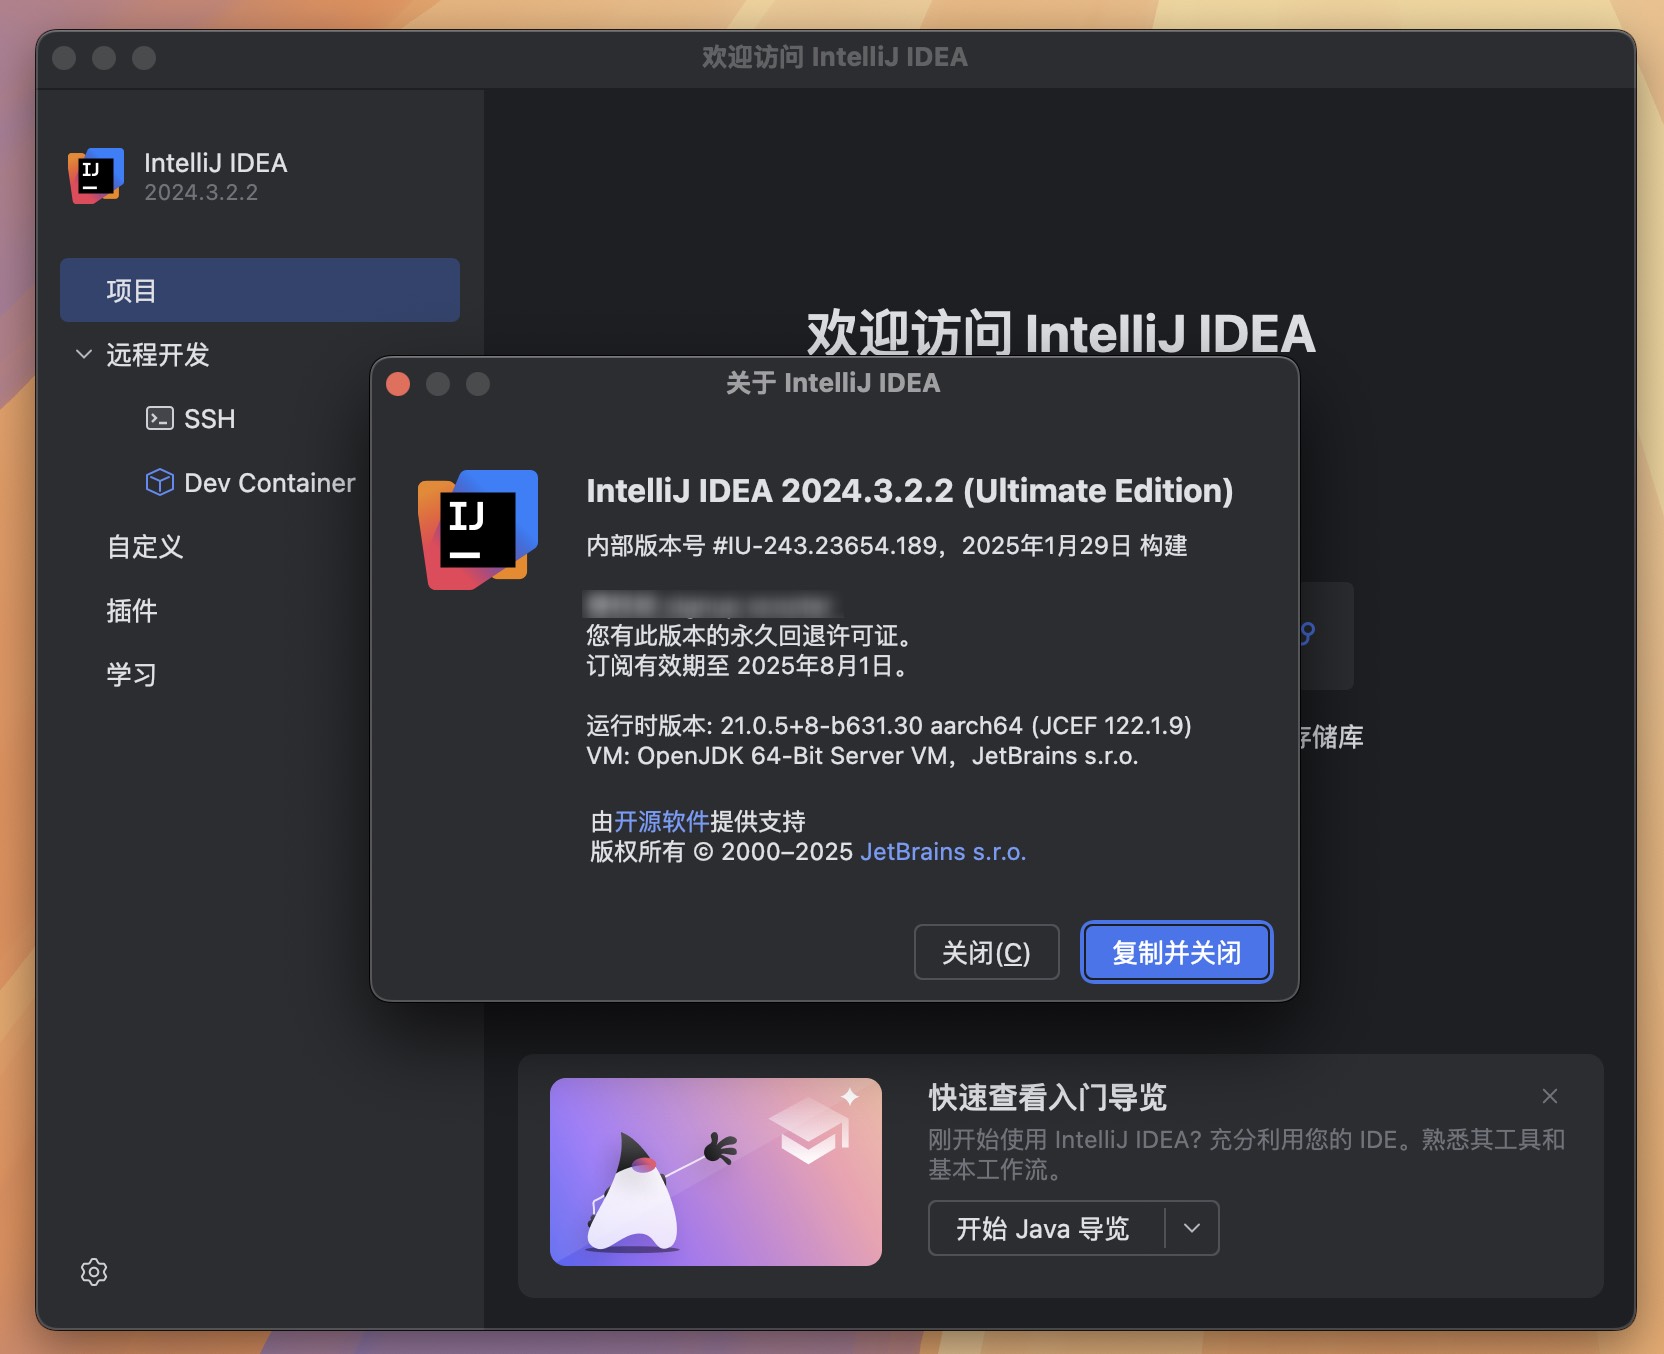This screenshot has width=1664, height=1354.
Task: Click the SSH terminal icon
Action: pos(159,418)
